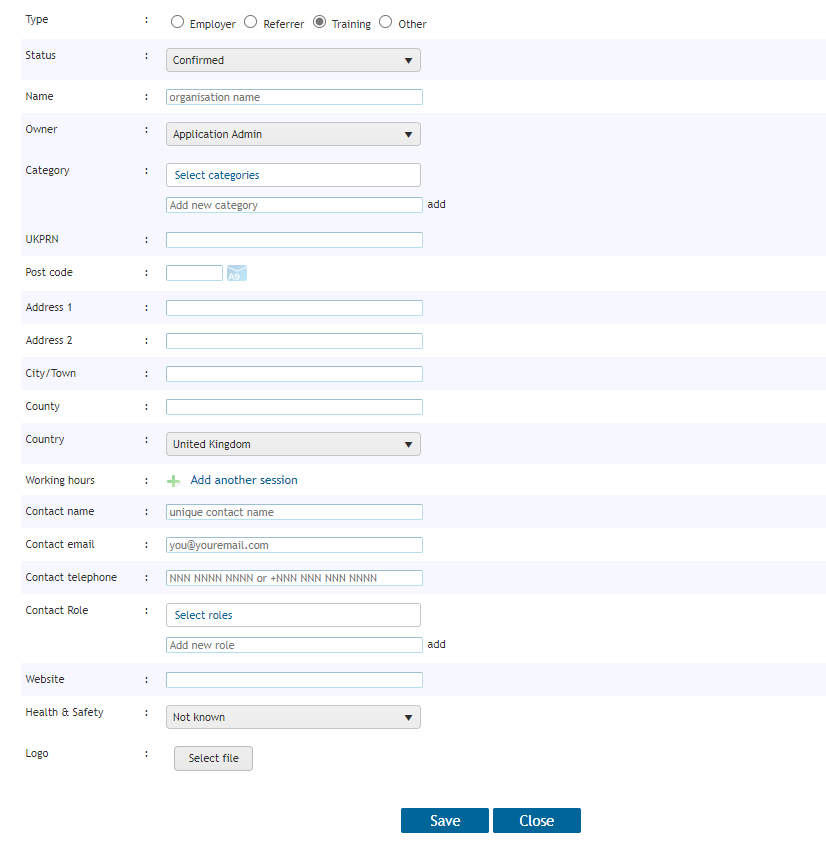The height and width of the screenshot is (864, 826).
Task: Open the Status dropdown showing Confirmed
Action: (x=293, y=60)
